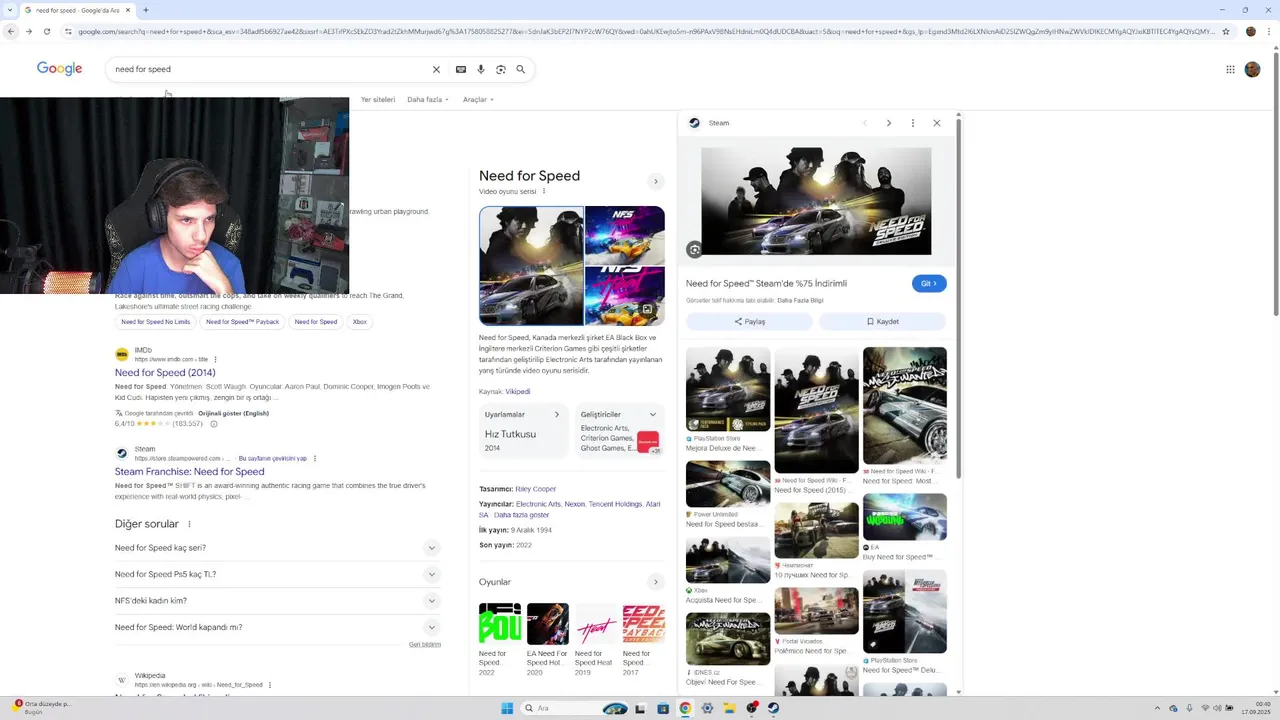Close the image preview panel
Image resolution: width=1280 pixels, height=720 pixels.
coord(936,123)
